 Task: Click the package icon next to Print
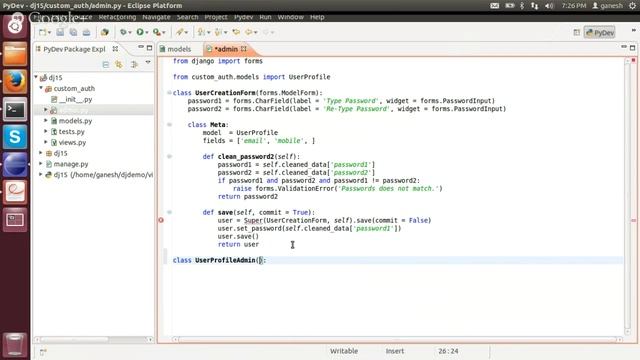(x=104, y=32)
